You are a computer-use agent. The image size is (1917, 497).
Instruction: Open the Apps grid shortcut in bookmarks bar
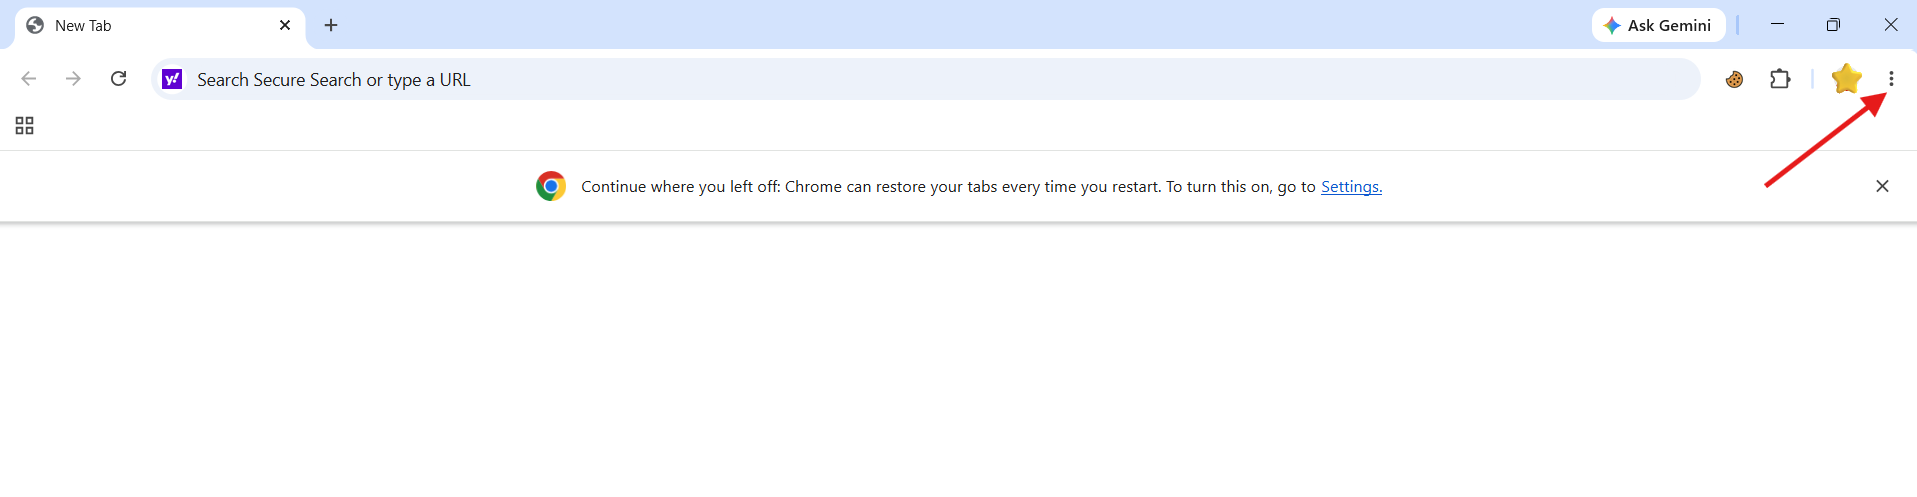tap(25, 126)
